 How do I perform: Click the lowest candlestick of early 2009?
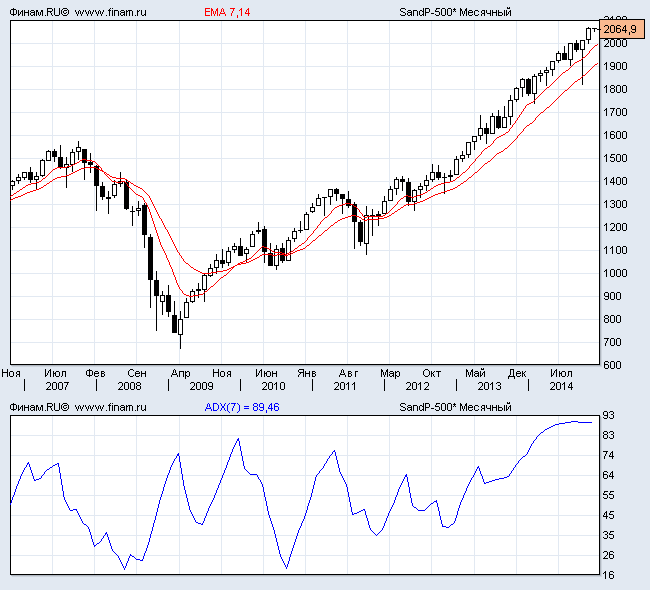pos(180,332)
